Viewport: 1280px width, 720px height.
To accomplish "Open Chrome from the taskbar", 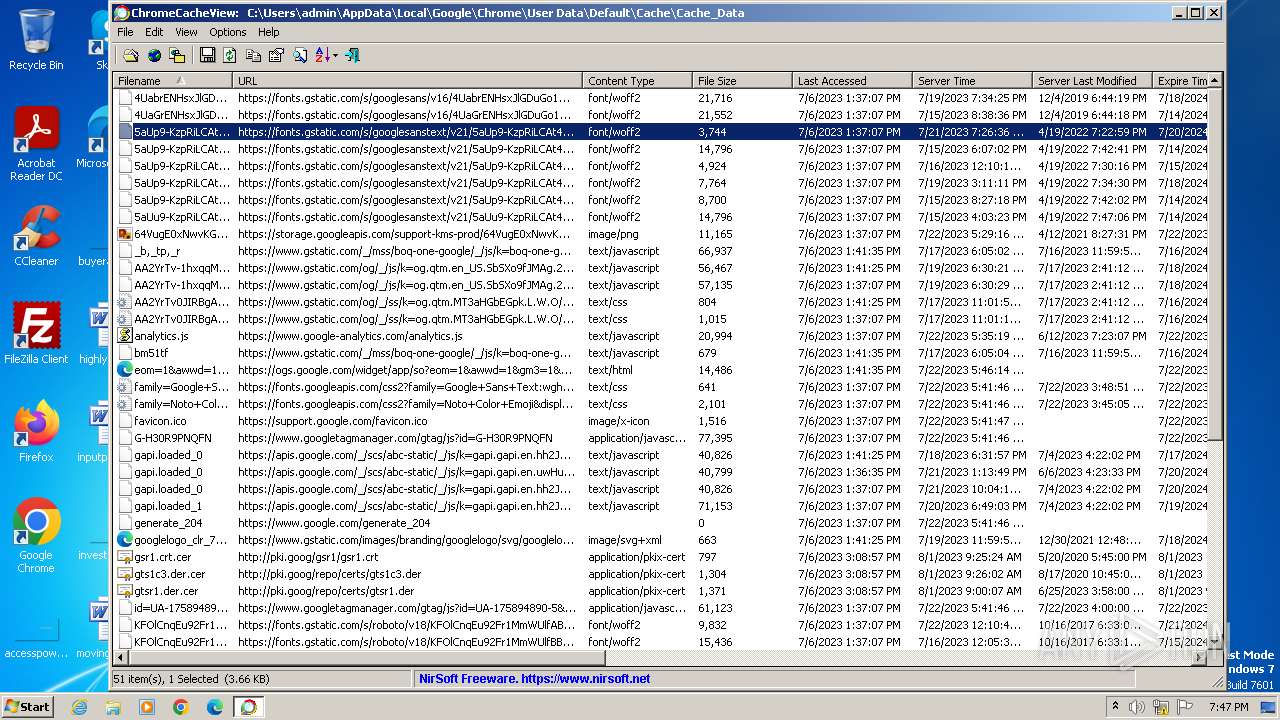I will click(x=181, y=707).
